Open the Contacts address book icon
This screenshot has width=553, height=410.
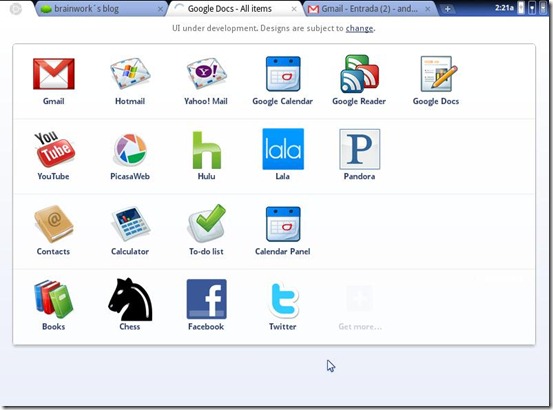[x=54, y=224]
